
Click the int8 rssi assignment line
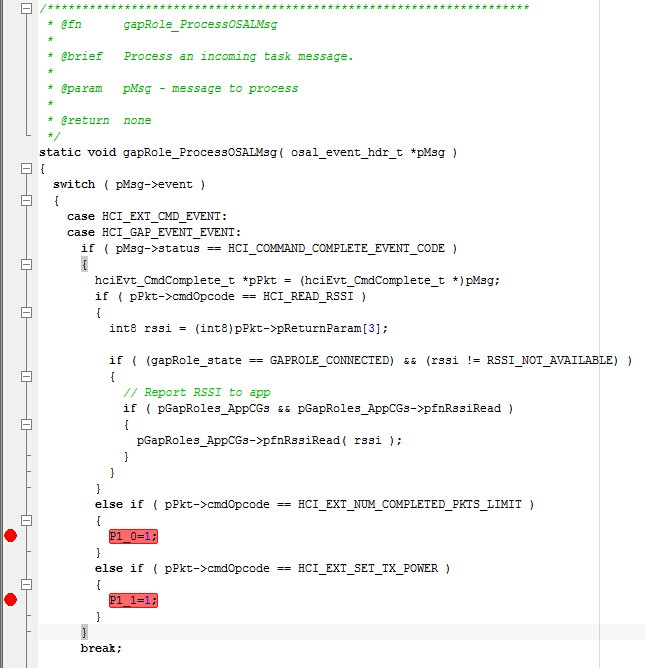248,328
